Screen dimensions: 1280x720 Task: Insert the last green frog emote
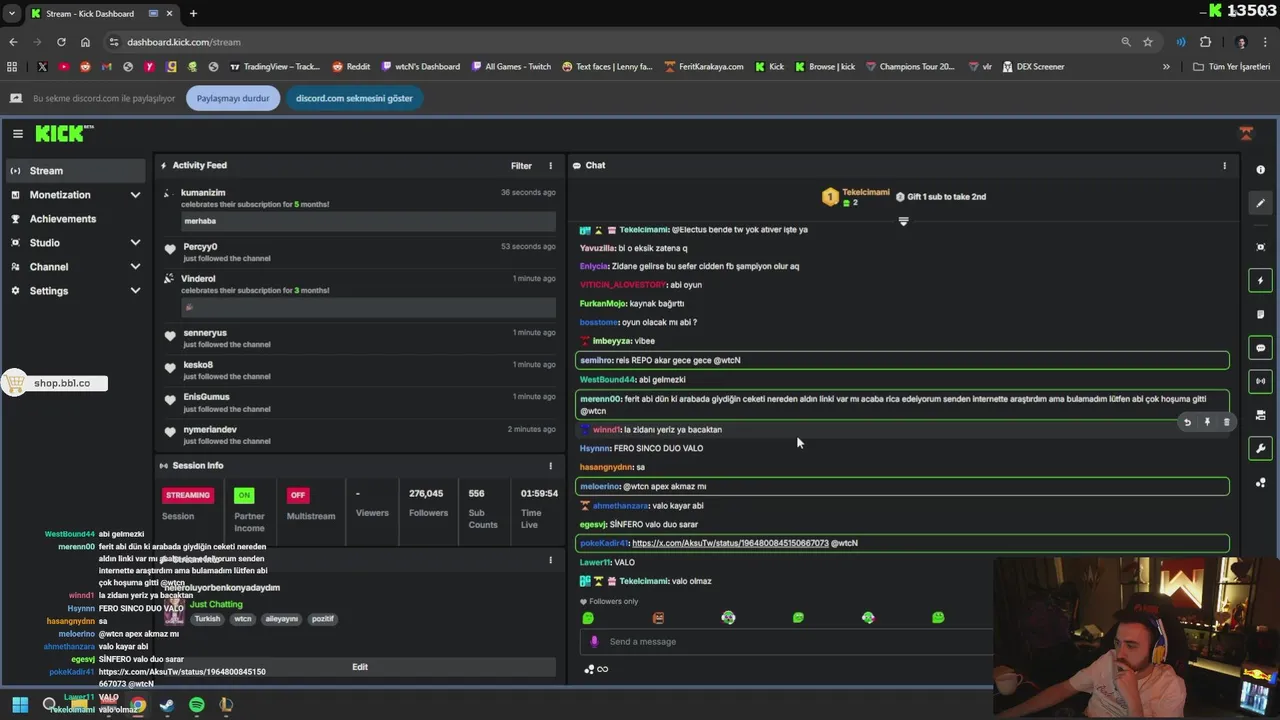pos(938,618)
